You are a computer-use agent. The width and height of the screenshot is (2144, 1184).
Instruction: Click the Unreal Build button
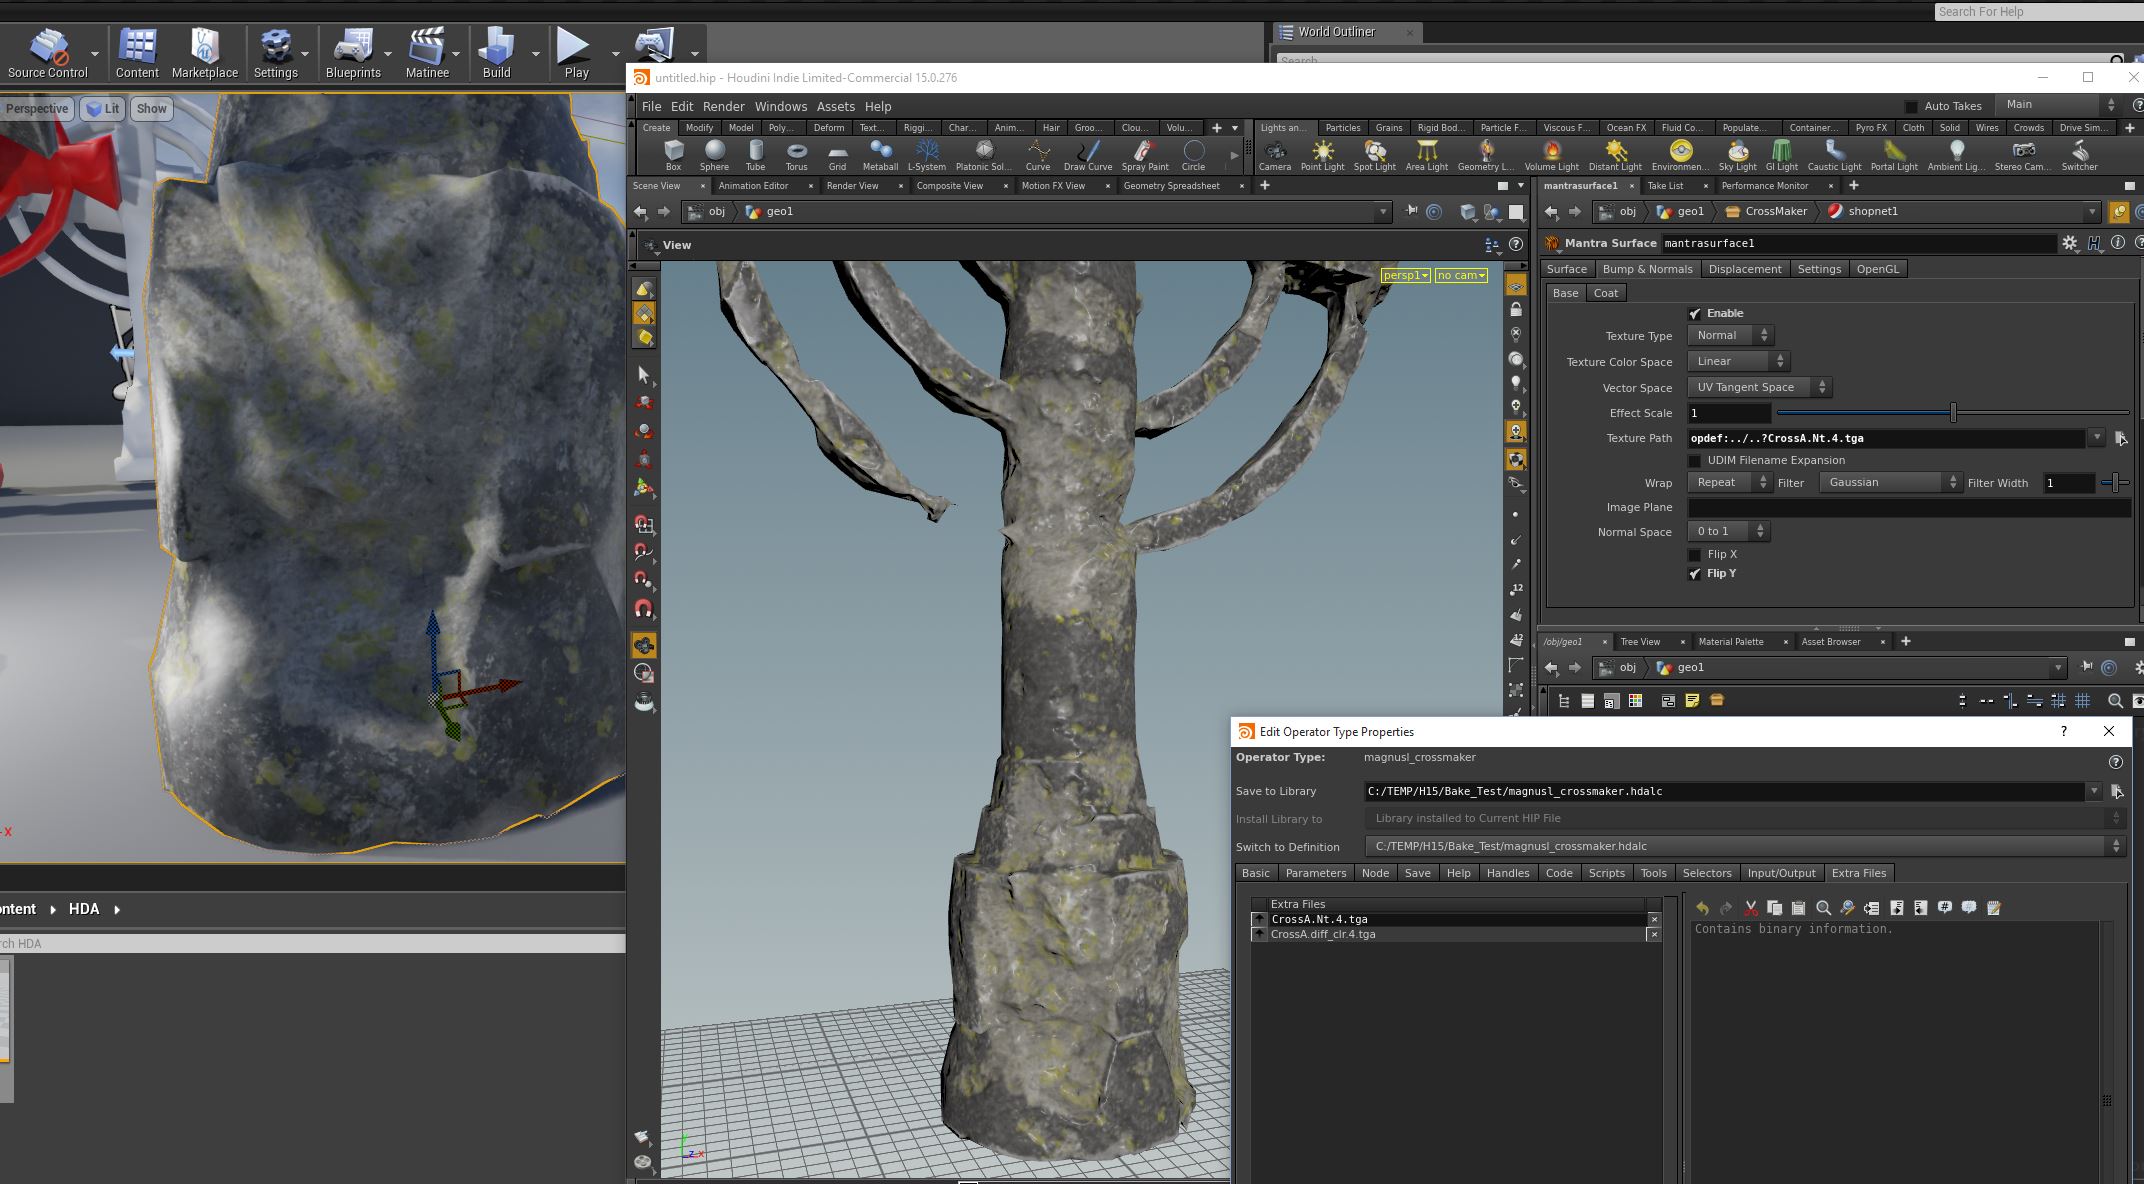click(497, 54)
